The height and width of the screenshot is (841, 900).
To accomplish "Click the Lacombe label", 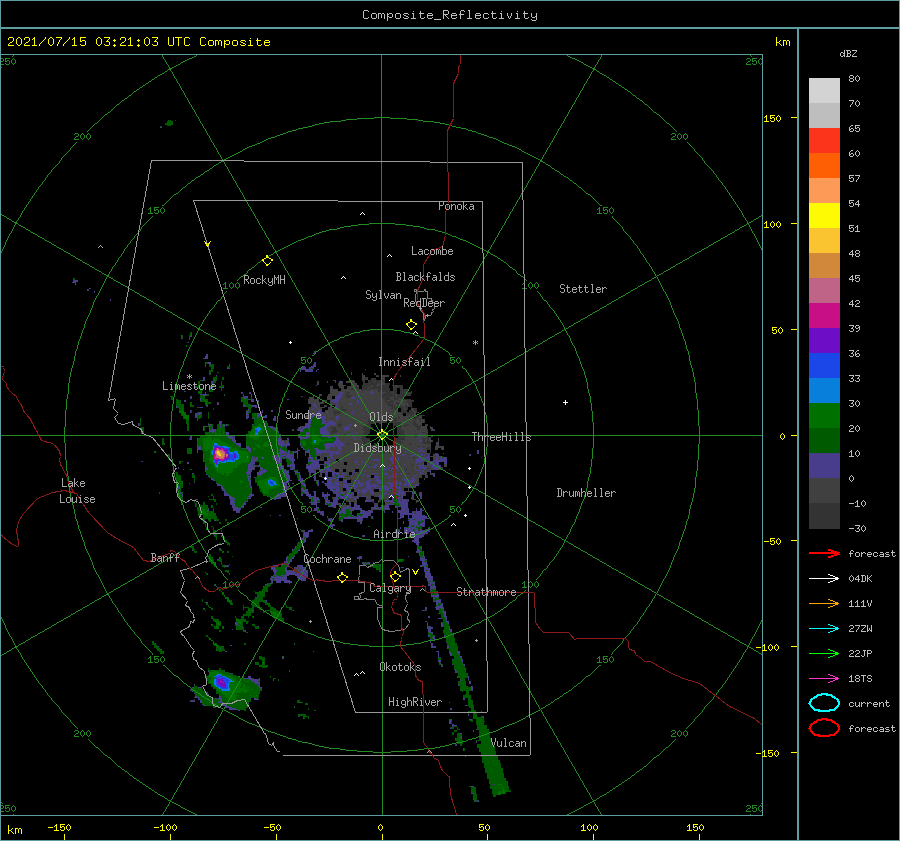I will 432,251.
